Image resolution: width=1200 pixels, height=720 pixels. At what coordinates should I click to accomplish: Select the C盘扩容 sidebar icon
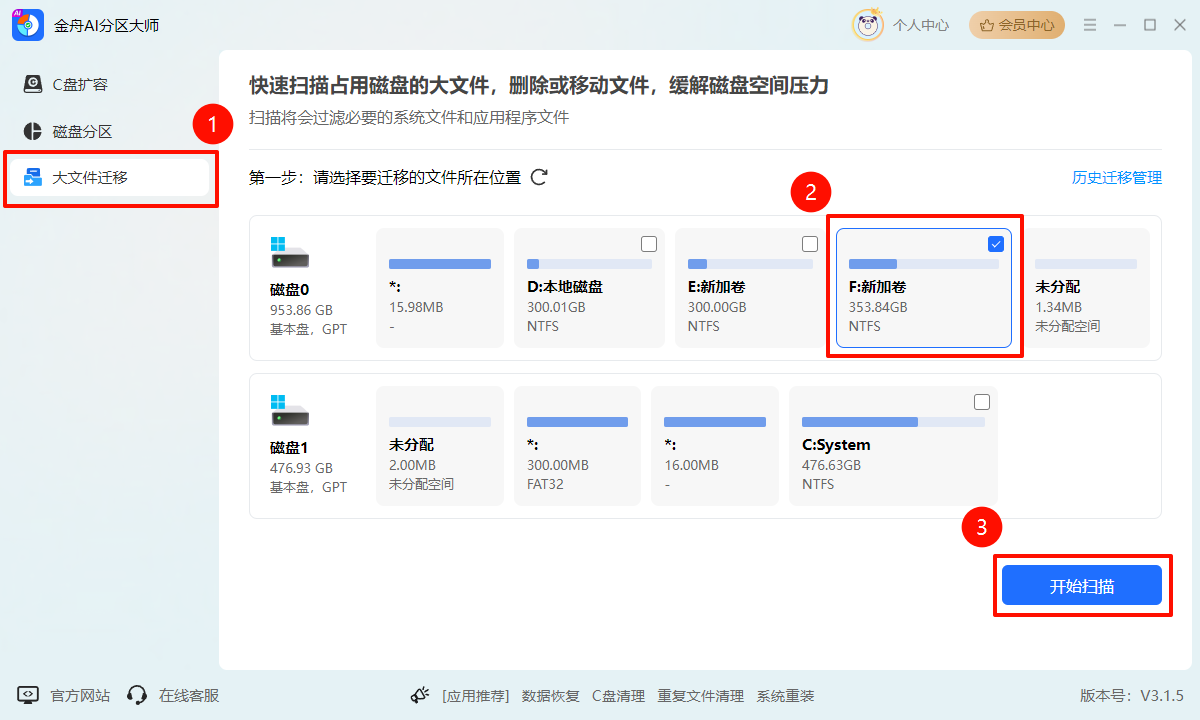pos(33,84)
